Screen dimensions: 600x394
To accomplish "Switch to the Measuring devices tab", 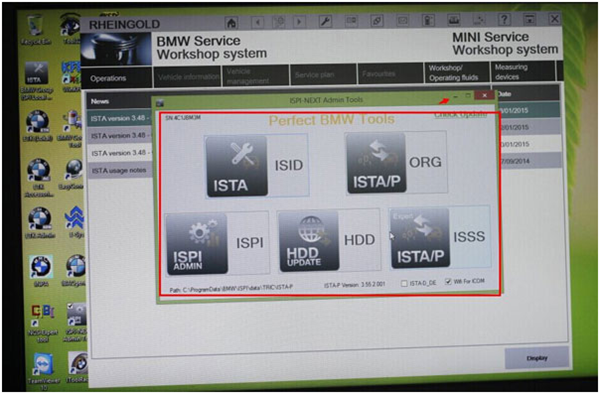I will click(x=523, y=72).
